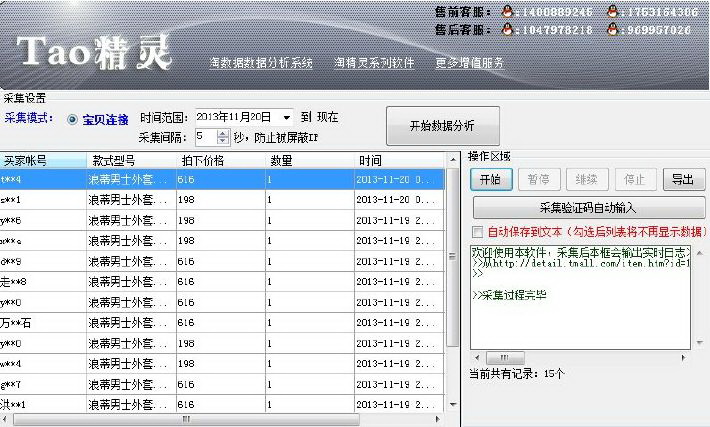The width and height of the screenshot is (710, 427).
Task: Sort by the 拍下价格 column header
Action: click(x=220, y=160)
